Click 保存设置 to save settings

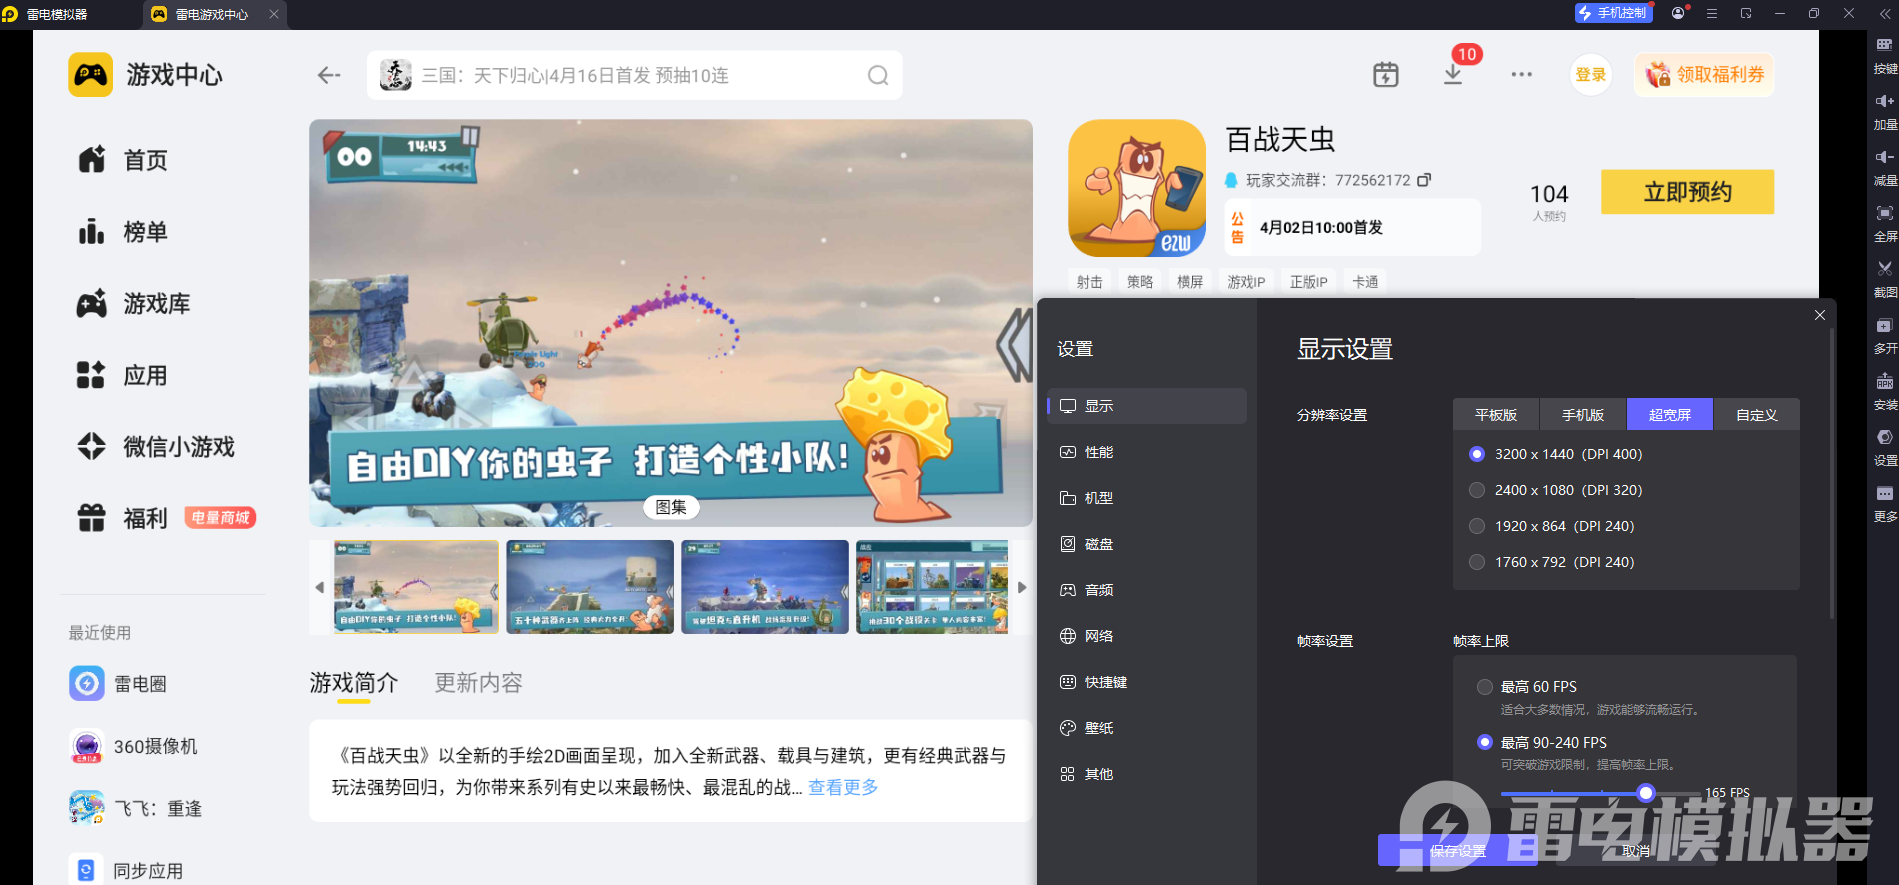click(x=1458, y=851)
